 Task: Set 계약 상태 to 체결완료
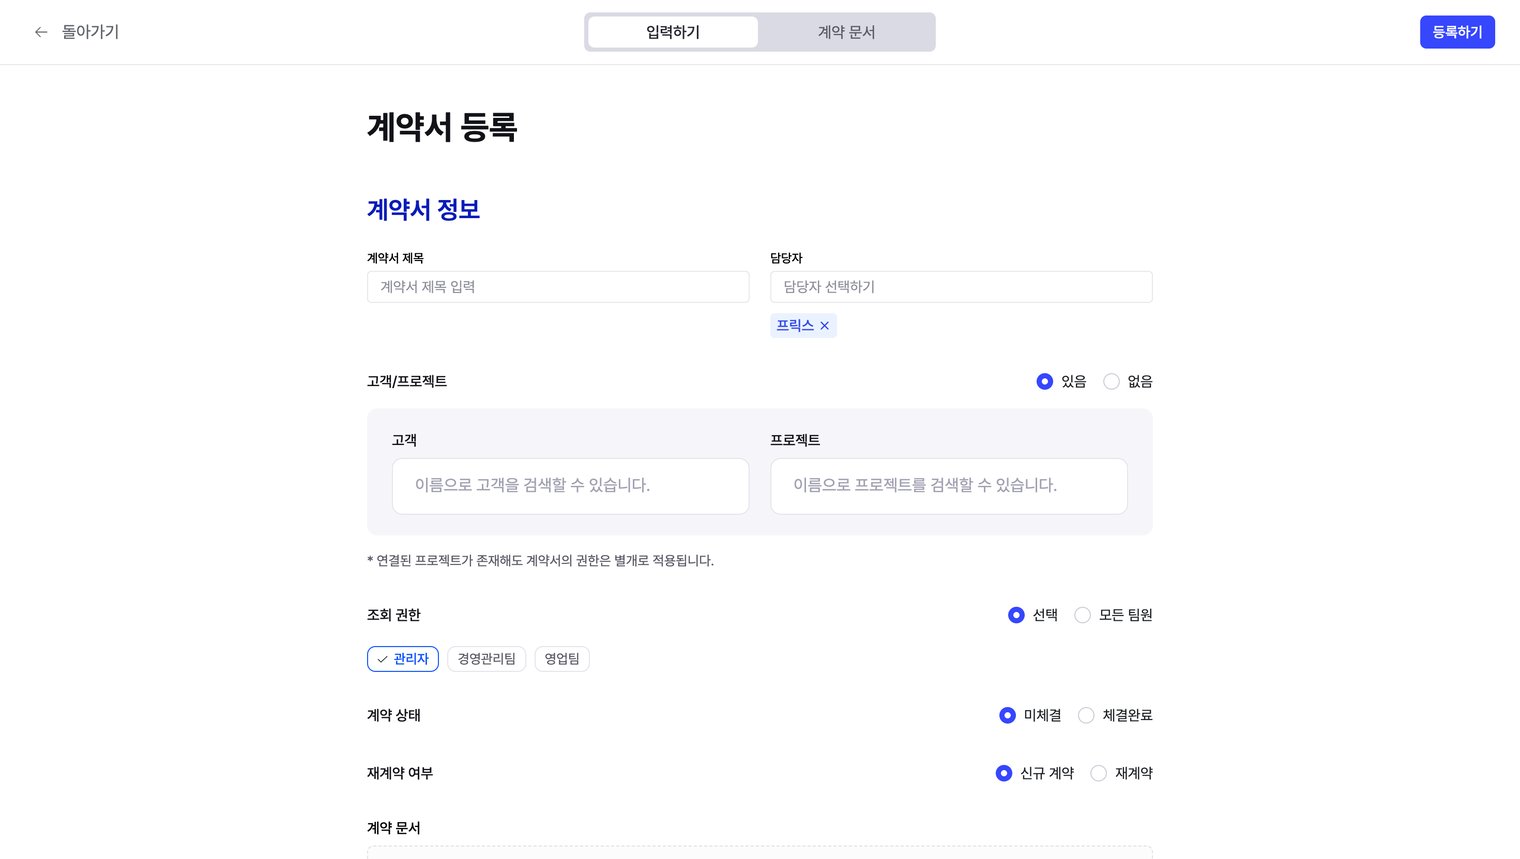(x=1086, y=715)
